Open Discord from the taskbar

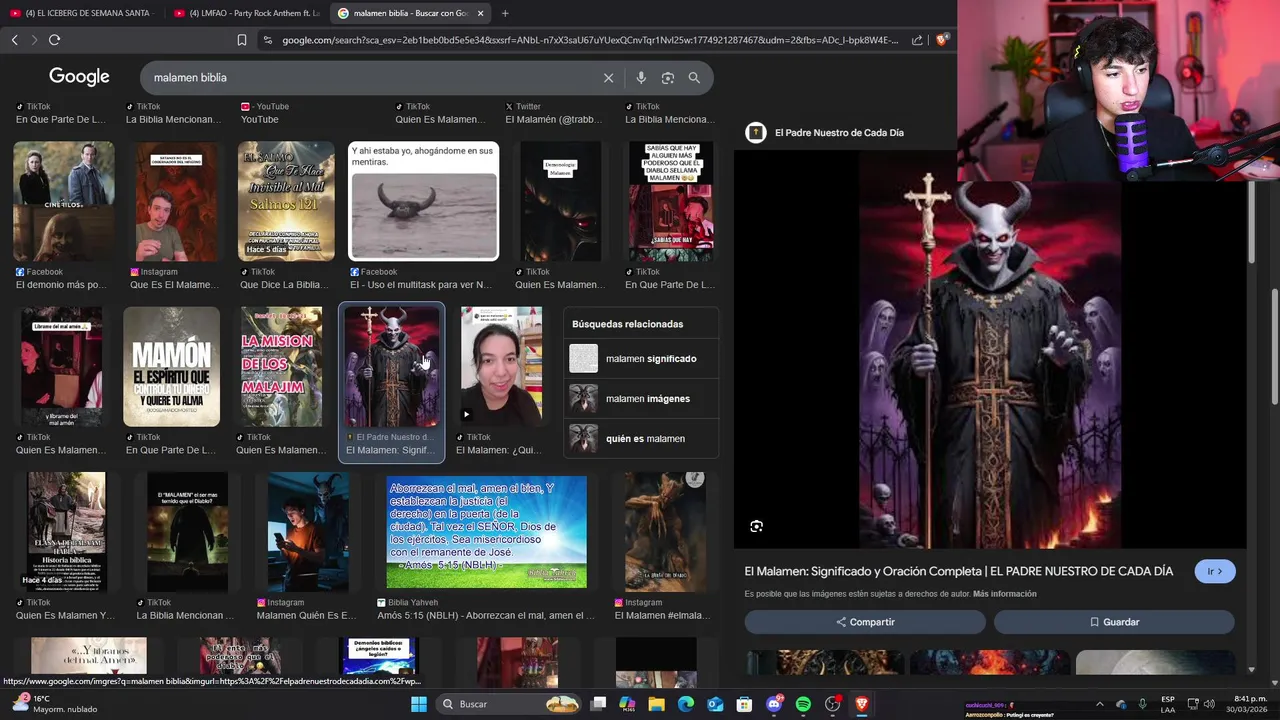point(774,704)
